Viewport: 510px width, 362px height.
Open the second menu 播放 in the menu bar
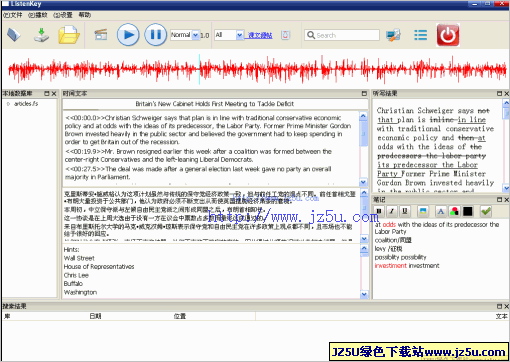click(x=38, y=15)
